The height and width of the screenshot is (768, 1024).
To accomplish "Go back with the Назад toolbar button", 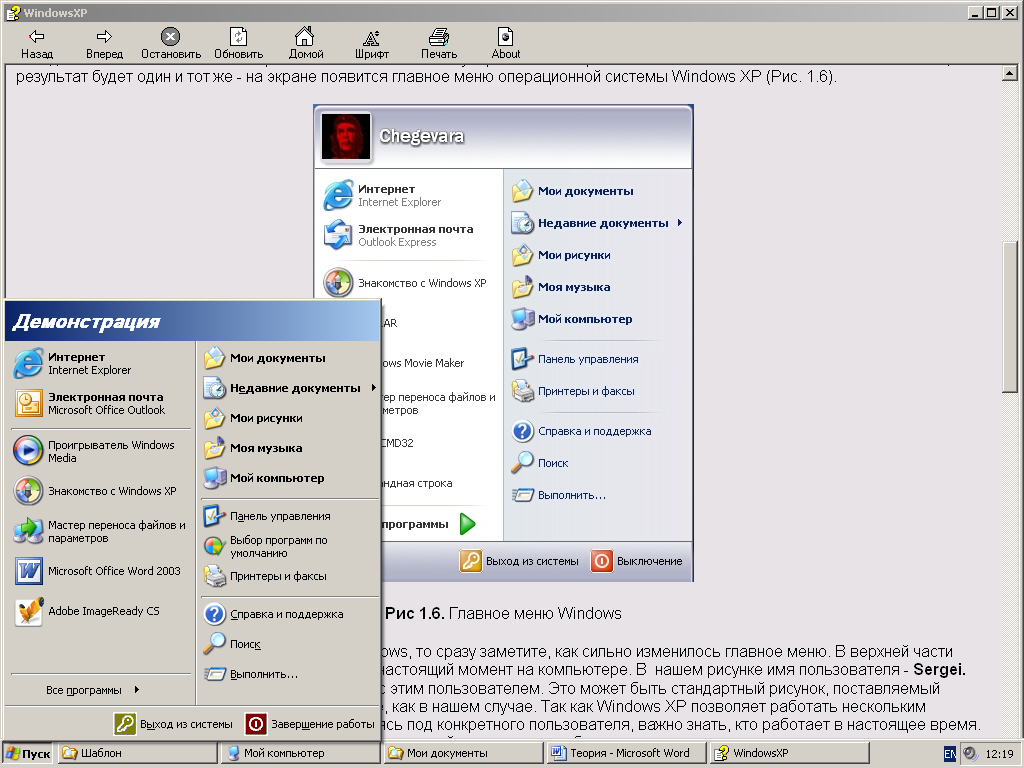I will click(37, 44).
